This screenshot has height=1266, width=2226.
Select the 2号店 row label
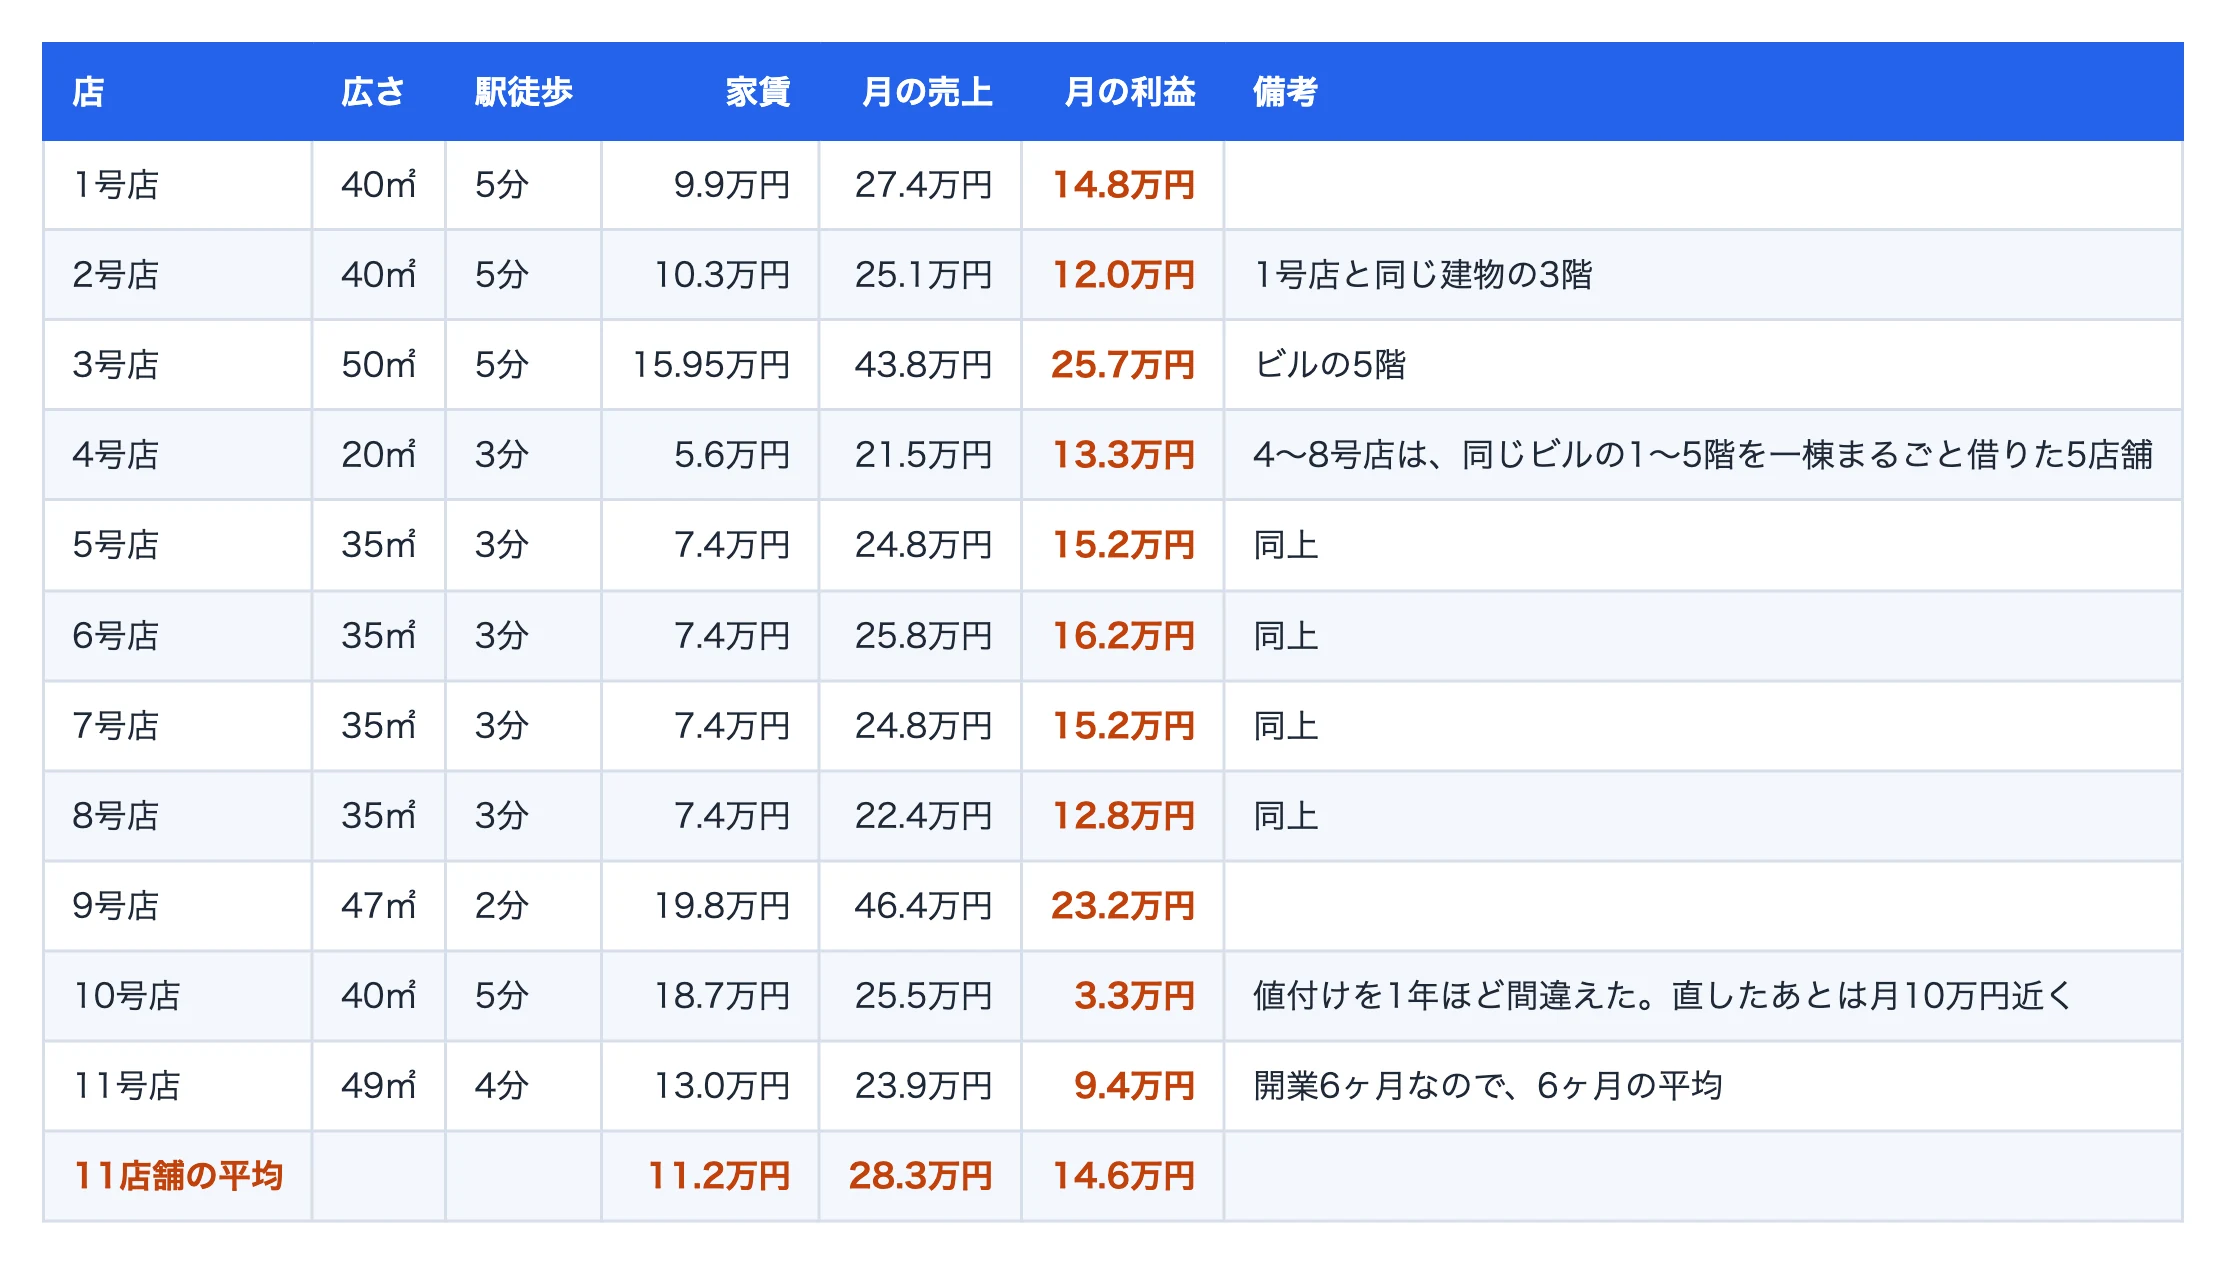click(116, 275)
